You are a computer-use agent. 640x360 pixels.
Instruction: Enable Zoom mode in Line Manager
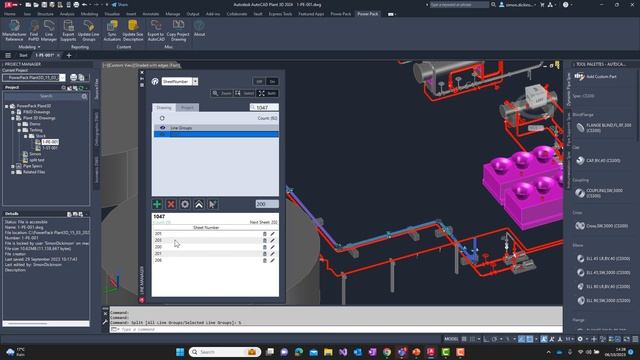tap(222, 93)
